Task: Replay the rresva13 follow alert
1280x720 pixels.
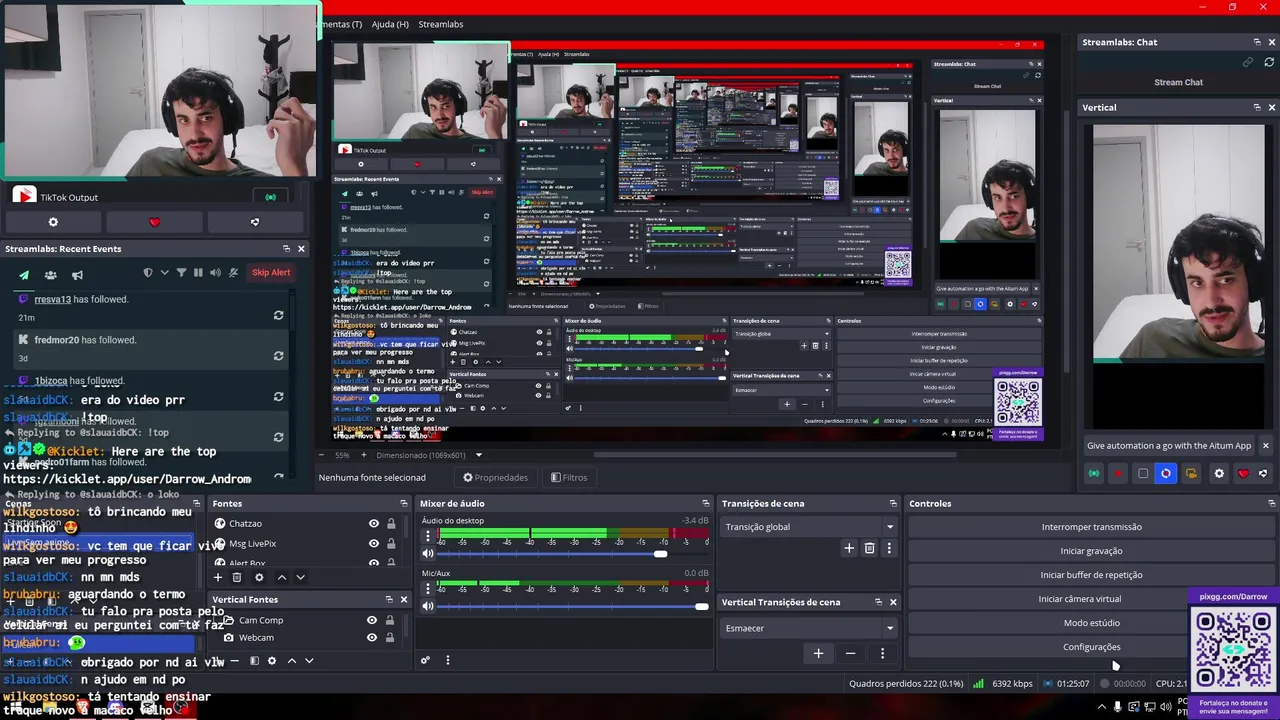Action: tap(278, 316)
